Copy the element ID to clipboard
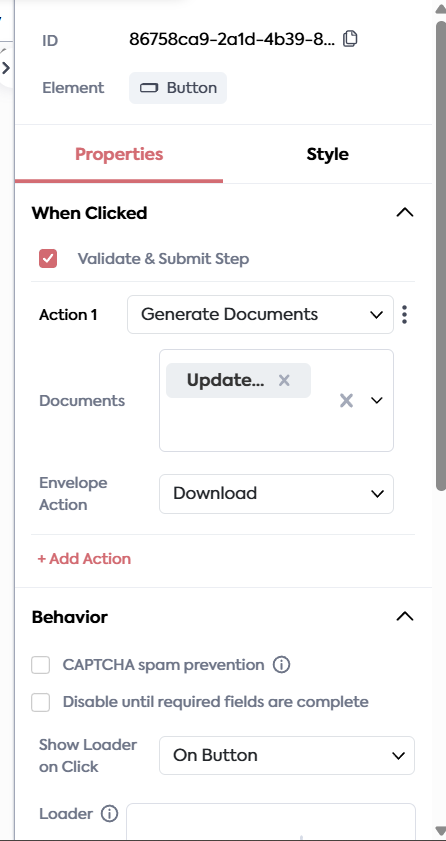Image resolution: width=446 pixels, height=841 pixels. pos(350,39)
